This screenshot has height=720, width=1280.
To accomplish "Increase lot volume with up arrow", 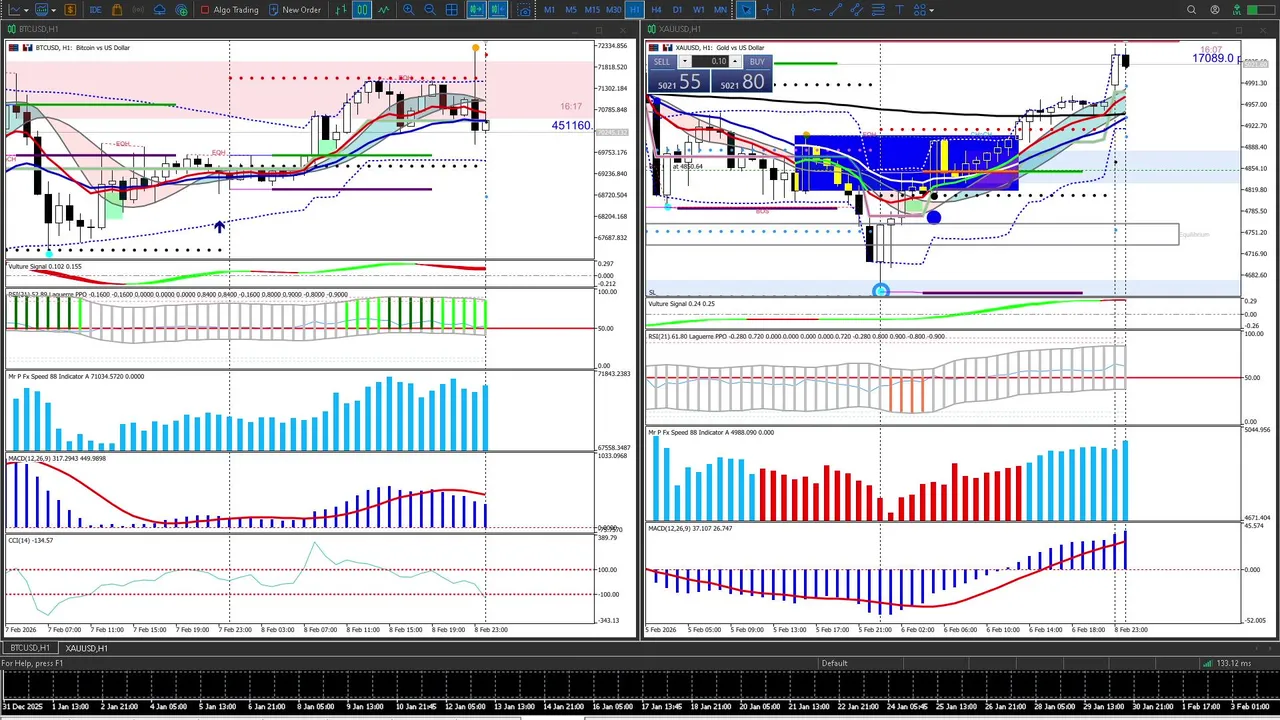I will (736, 62).
